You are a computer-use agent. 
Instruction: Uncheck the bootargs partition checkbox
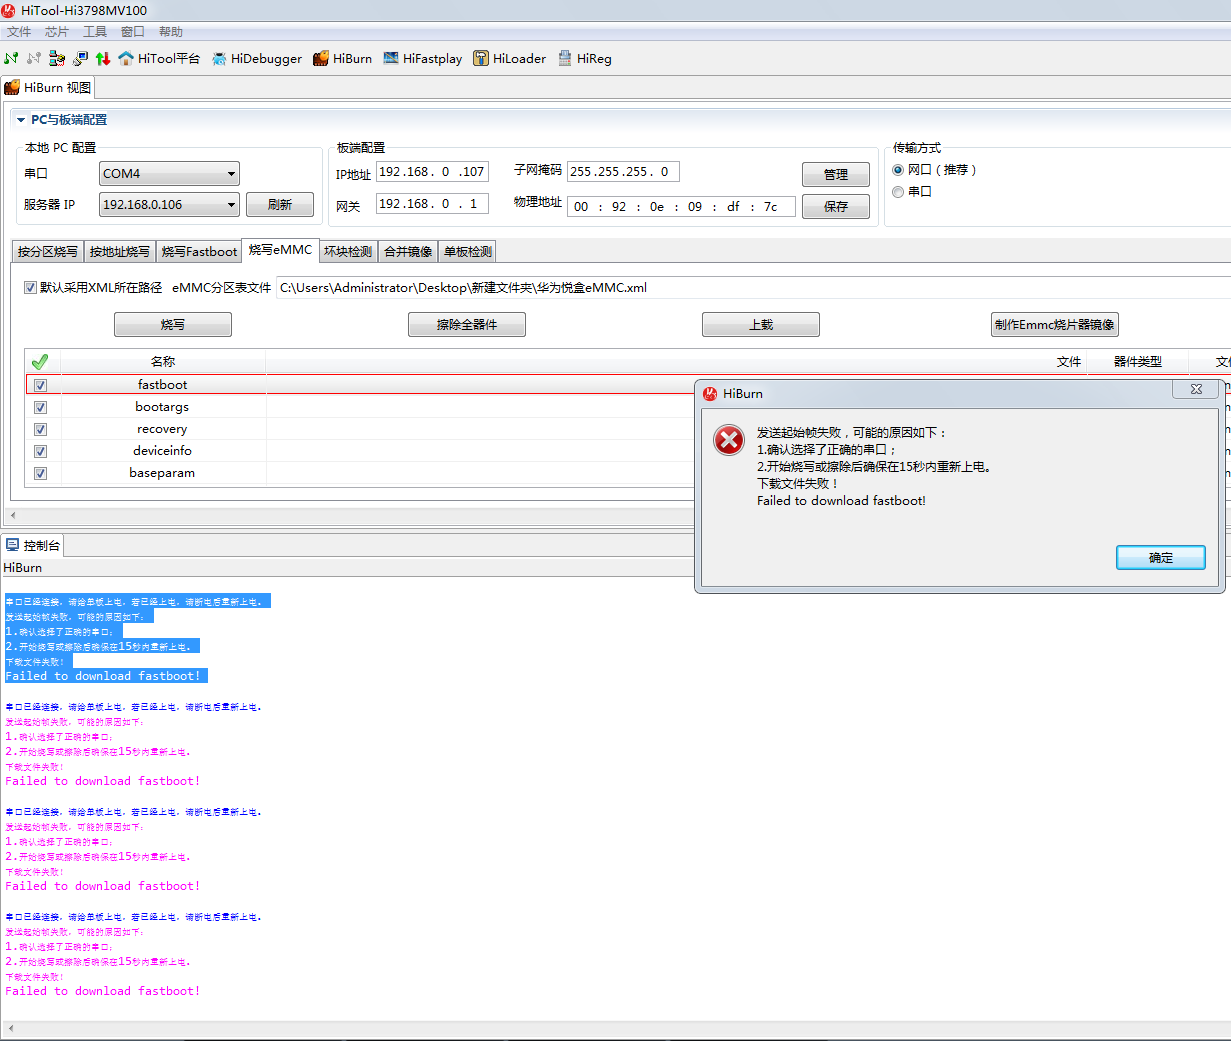tap(41, 407)
